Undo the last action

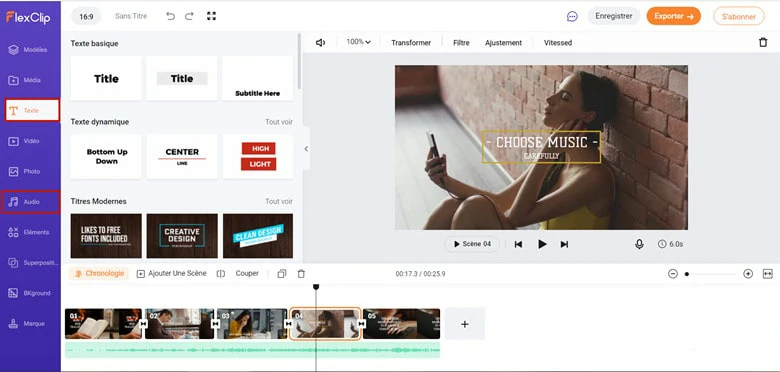[171, 16]
